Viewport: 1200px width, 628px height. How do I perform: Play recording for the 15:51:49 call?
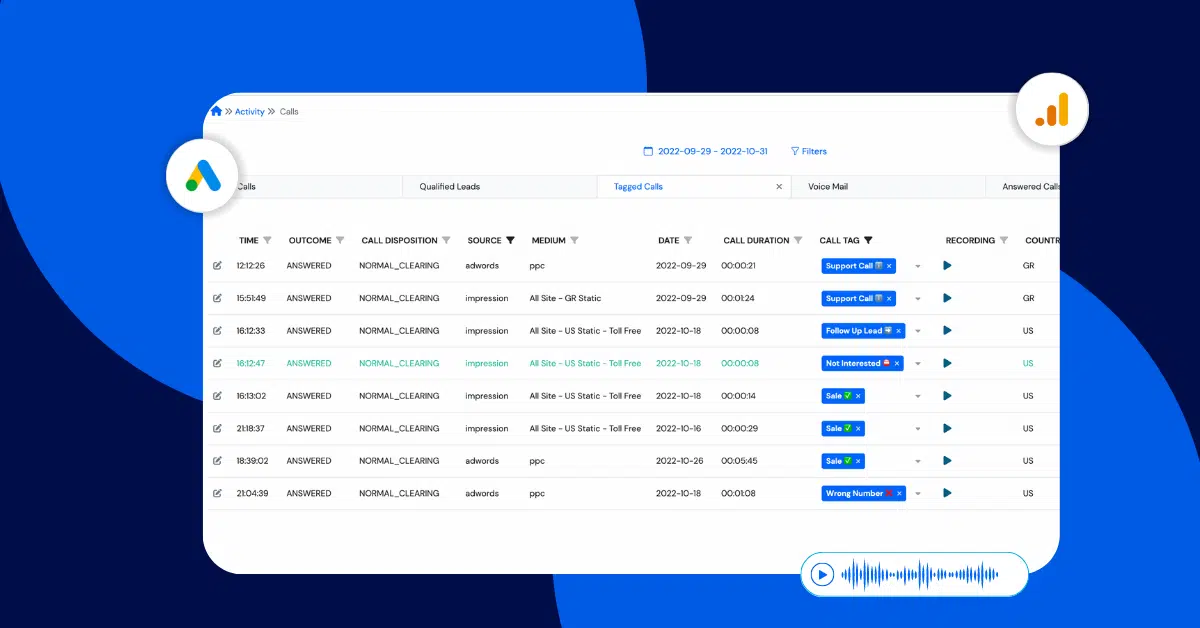pyautogui.click(x=947, y=298)
